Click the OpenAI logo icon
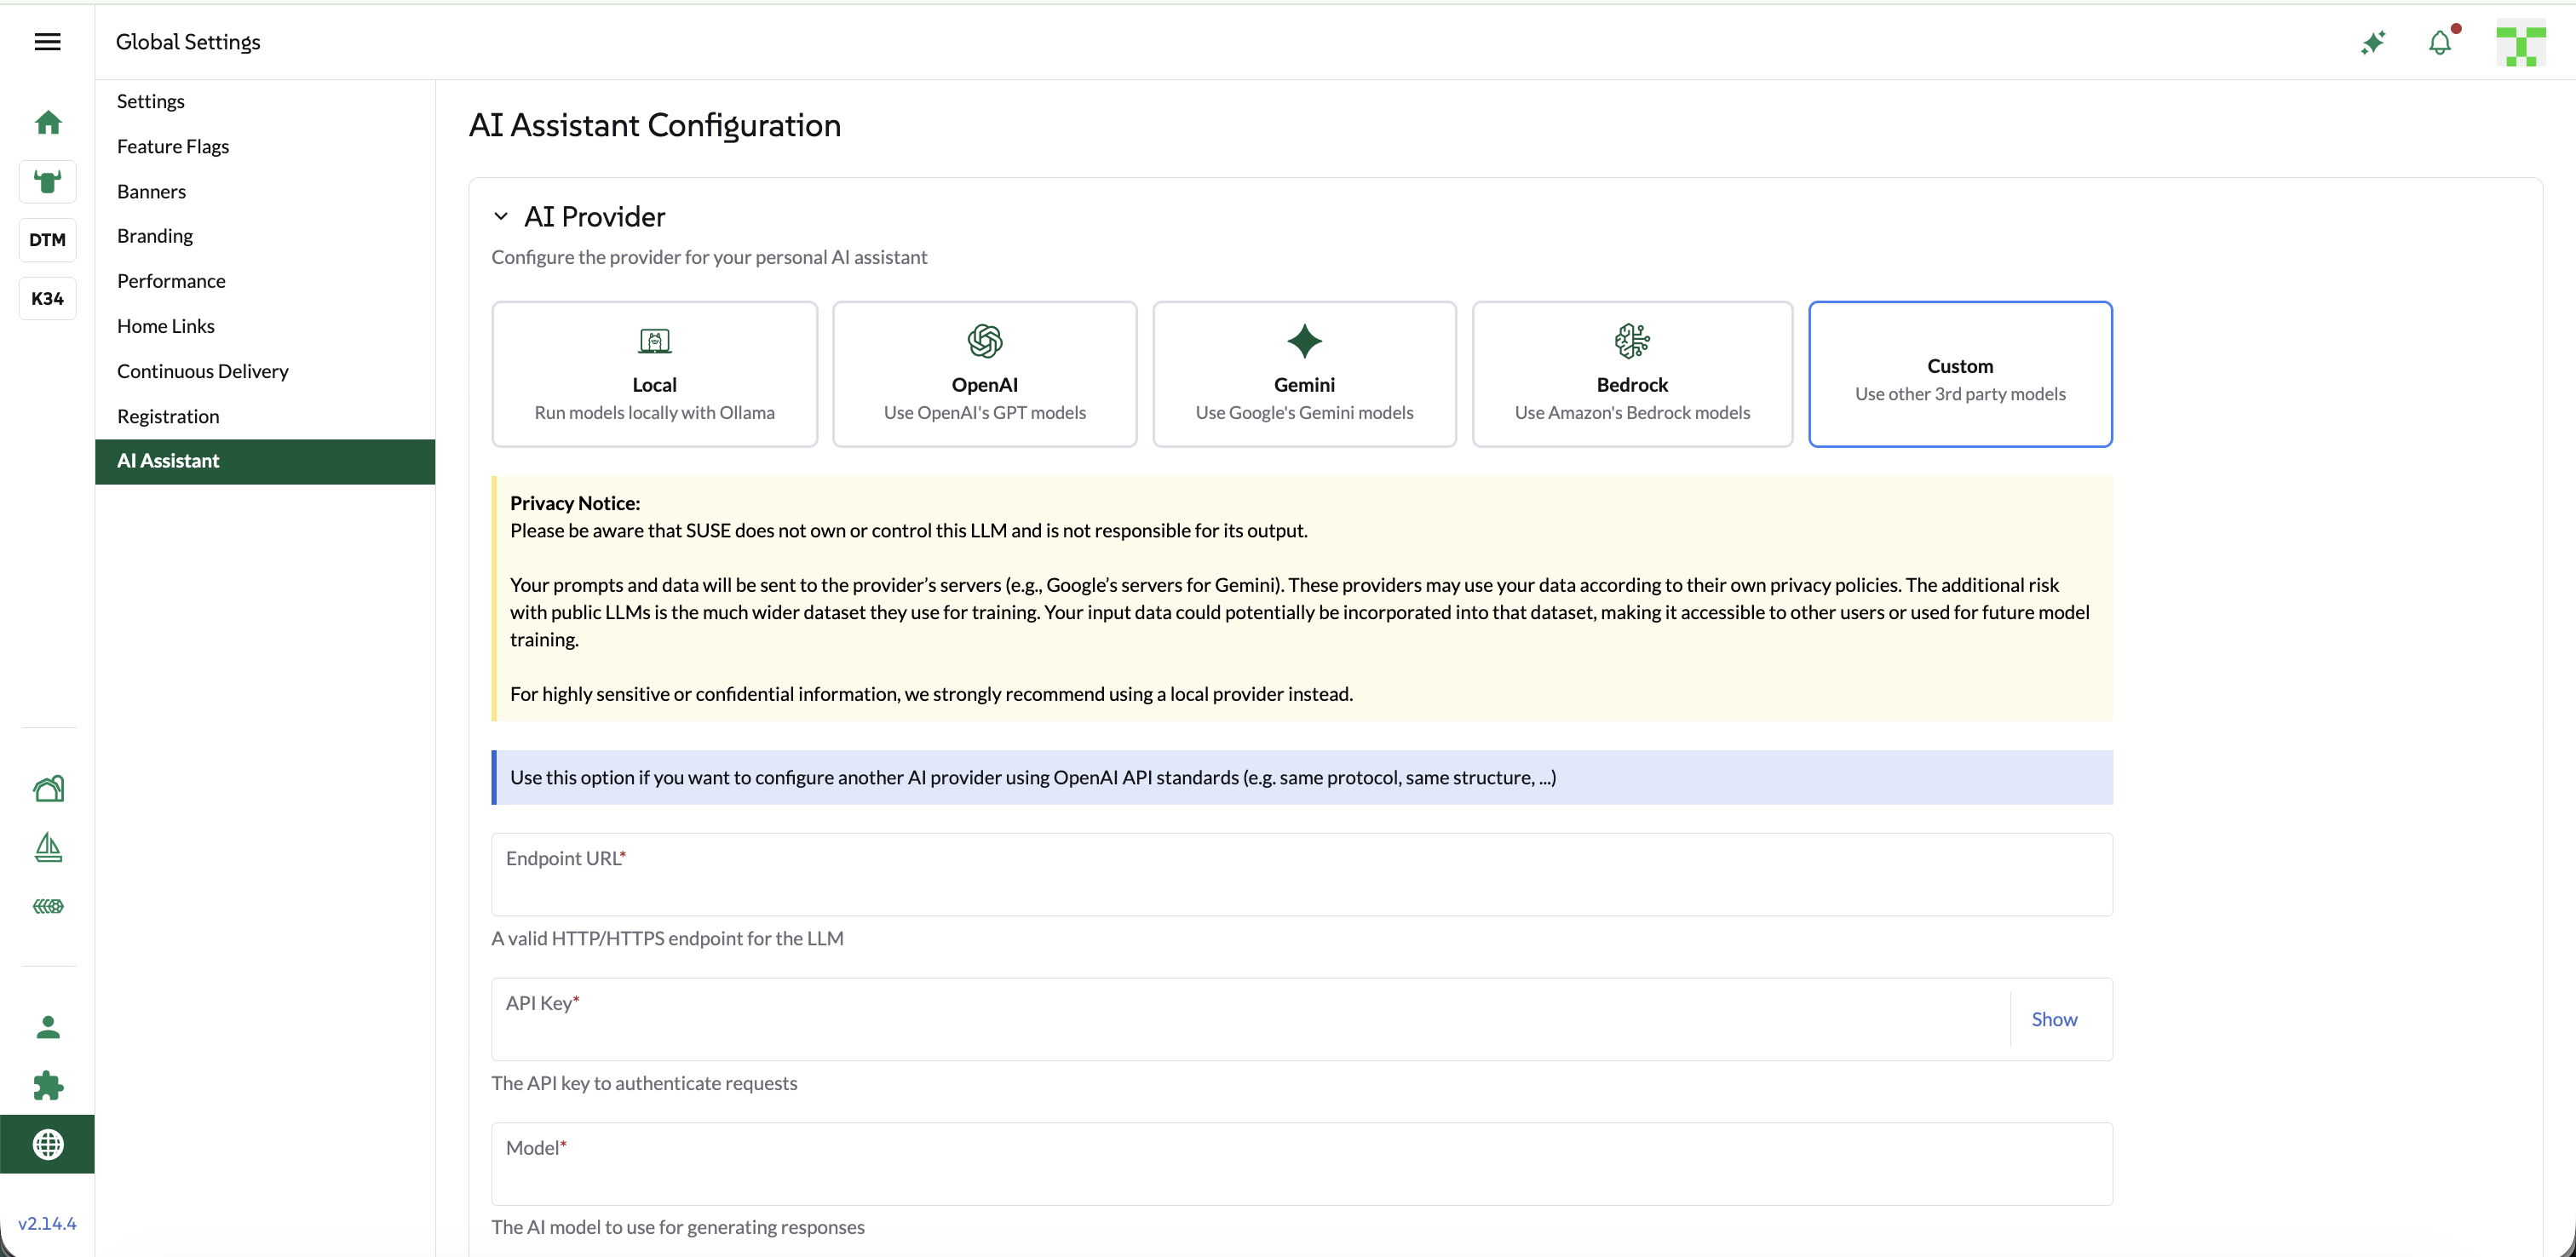The height and width of the screenshot is (1257, 2576). coord(985,341)
